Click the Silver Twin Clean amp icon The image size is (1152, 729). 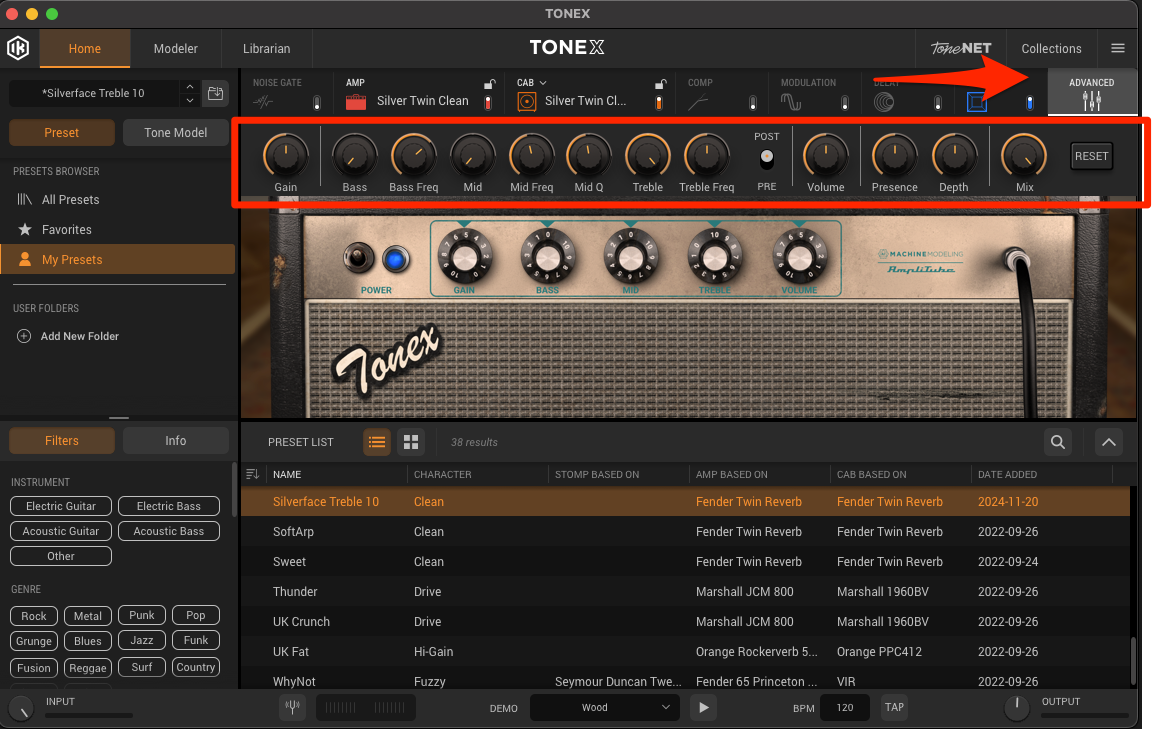point(355,101)
